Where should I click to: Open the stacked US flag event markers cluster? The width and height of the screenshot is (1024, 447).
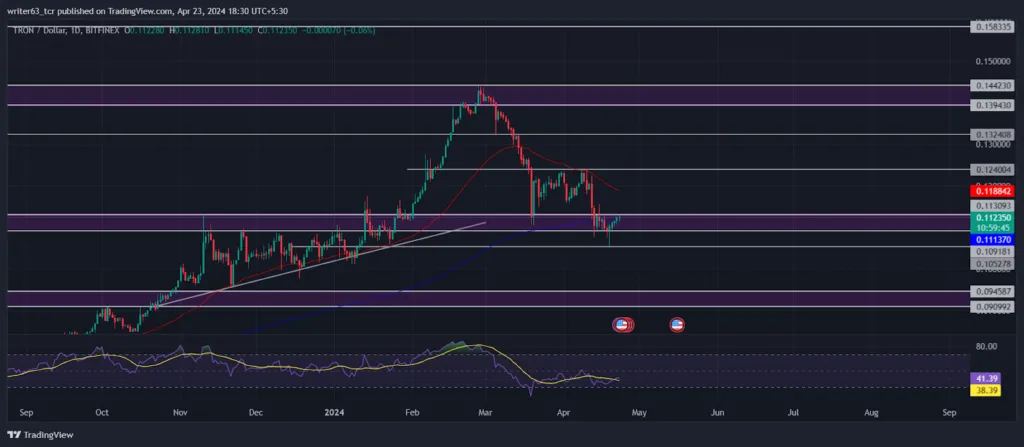click(623, 323)
